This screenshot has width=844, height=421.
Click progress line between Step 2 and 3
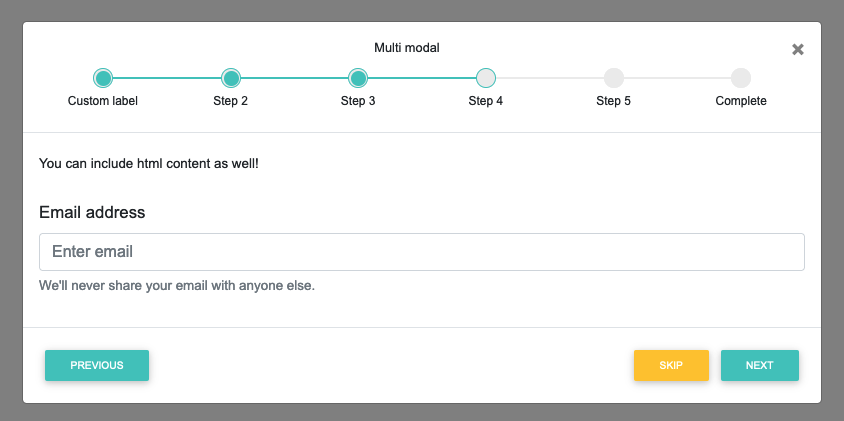click(295, 78)
